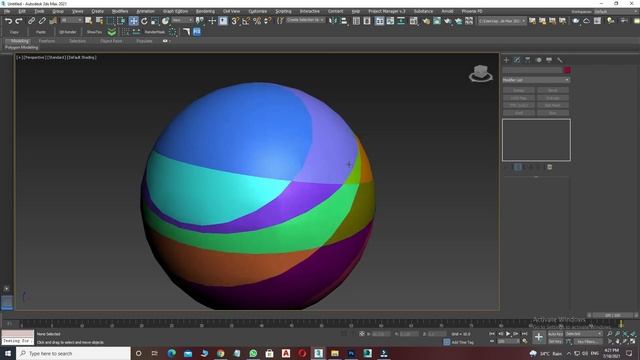The height and width of the screenshot is (360, 640).
Task: Click the Rectangular Selection Region icon
Action: click(110, 21)
